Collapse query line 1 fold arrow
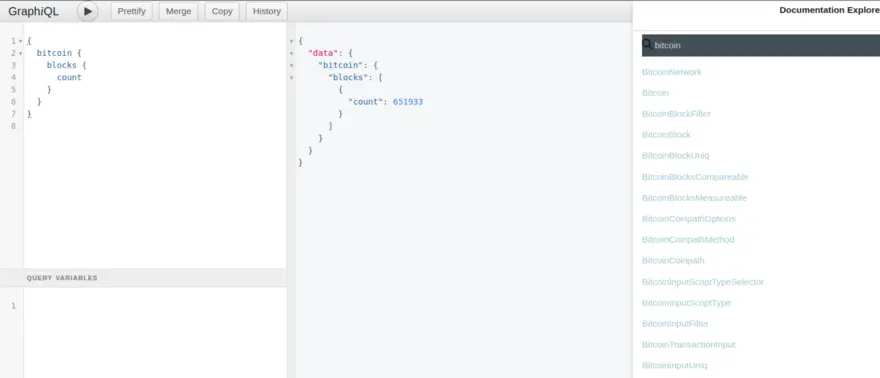Viewport: 880px width, 378px height. coord(21,41)
